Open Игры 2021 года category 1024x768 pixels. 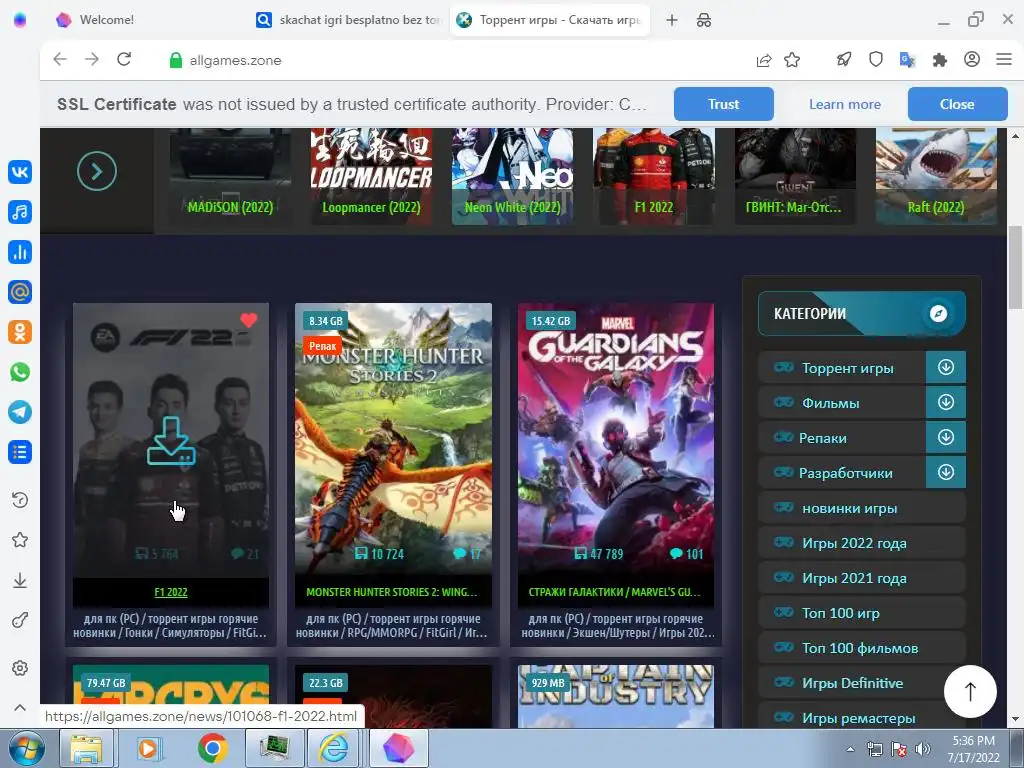[x=861, y=578]
